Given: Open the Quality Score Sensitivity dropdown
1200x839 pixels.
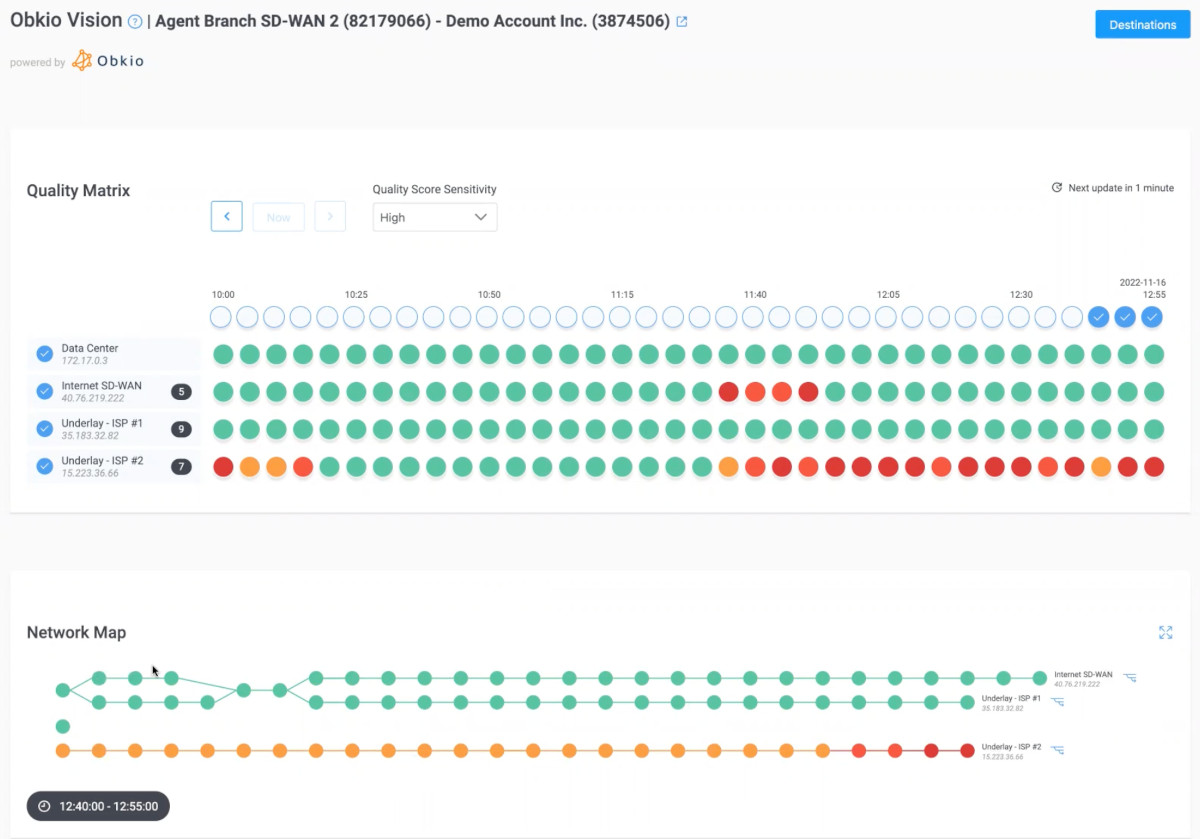Looking at the screenshot, I should click(434, 217).
